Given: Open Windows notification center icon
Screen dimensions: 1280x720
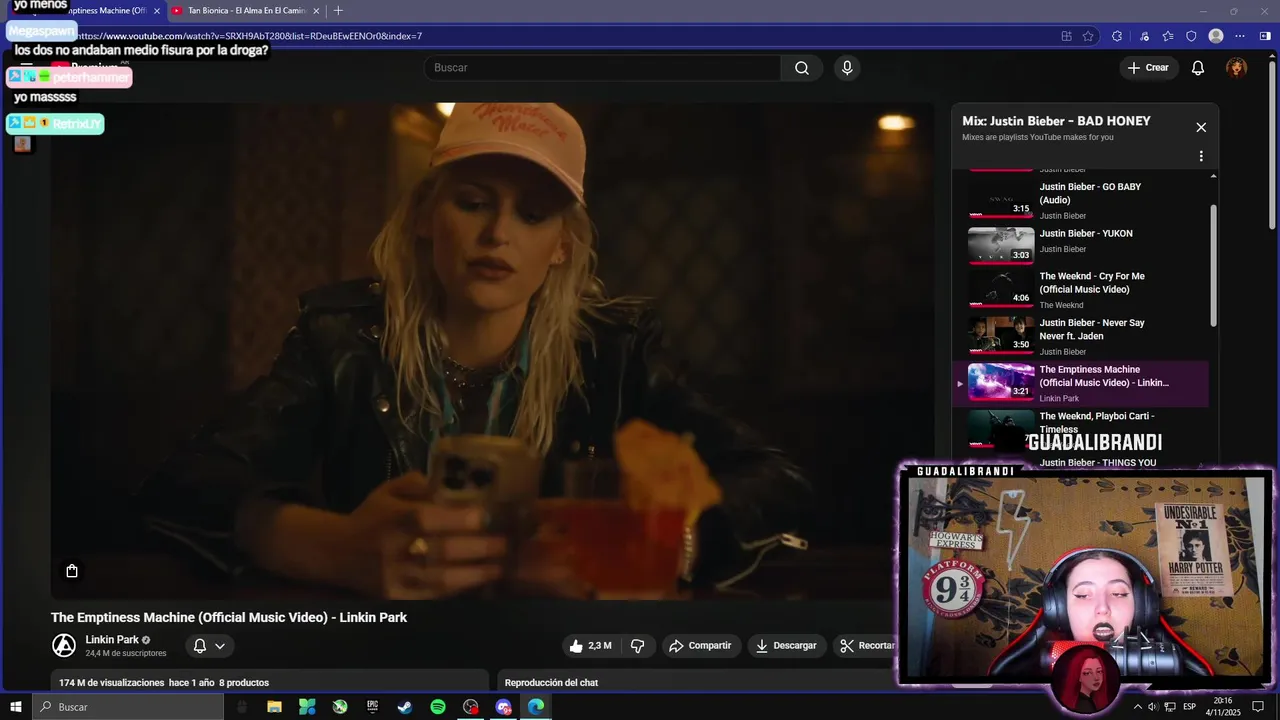Looking at the screenshot, I should (x=1258, y=707).
